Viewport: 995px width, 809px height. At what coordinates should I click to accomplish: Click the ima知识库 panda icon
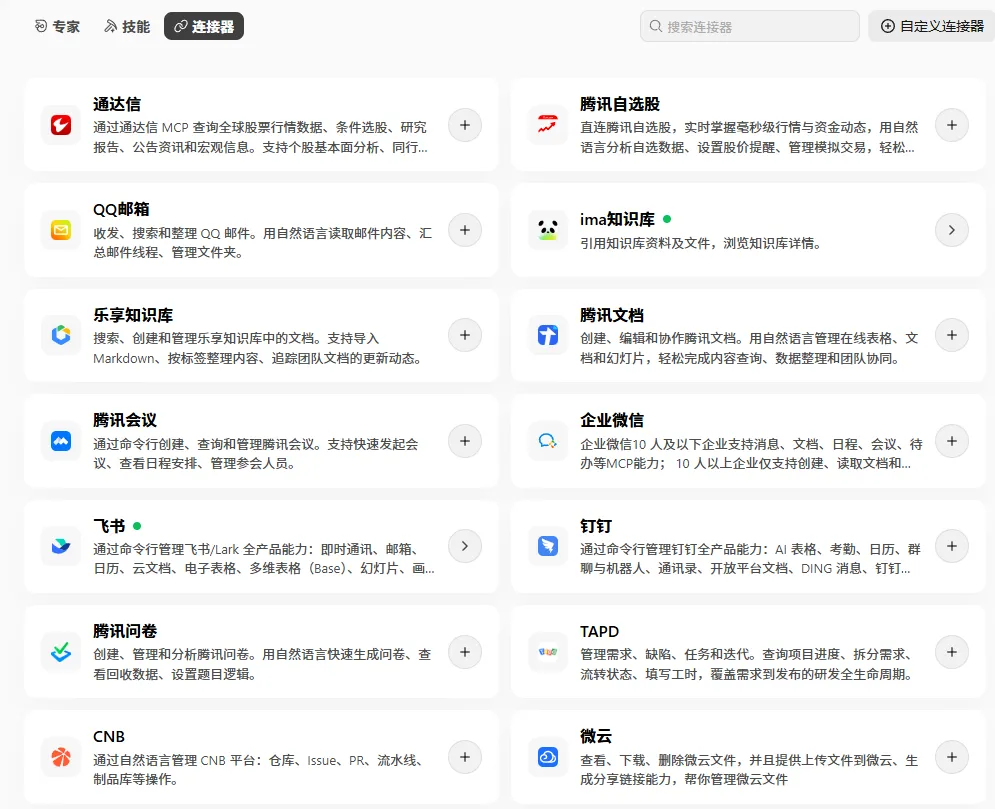[x=548, y=230]
